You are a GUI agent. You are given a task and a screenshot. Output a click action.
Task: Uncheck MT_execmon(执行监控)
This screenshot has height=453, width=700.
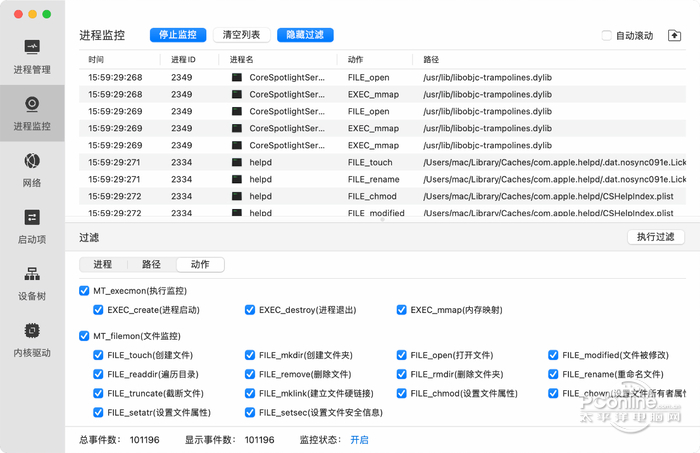point(84,291)
